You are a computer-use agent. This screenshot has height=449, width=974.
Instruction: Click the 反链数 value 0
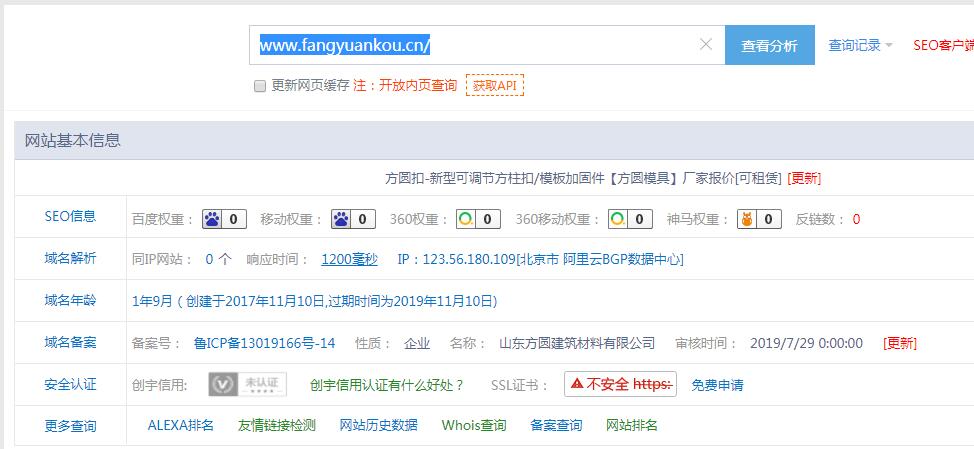point(856,219)
